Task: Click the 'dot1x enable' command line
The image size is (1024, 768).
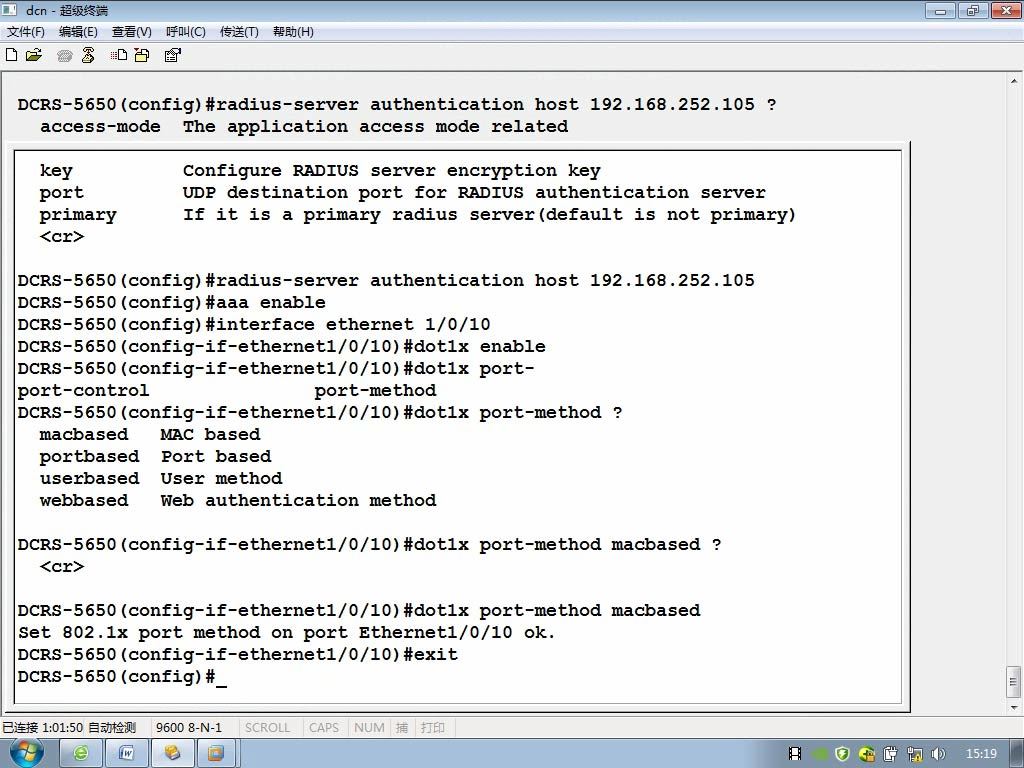Action: (x=281, y=346)
